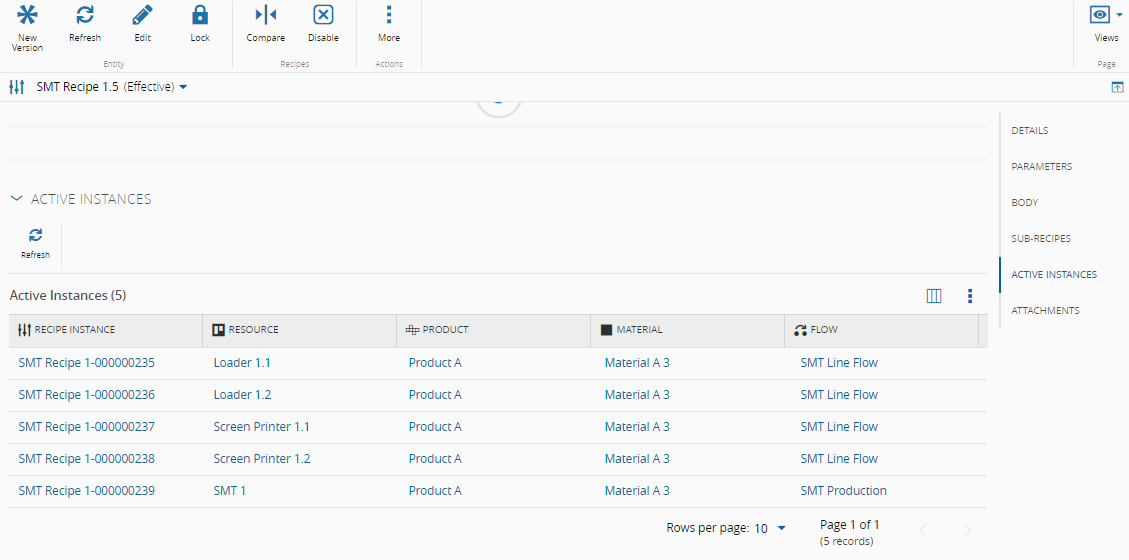Open the SMT Production flow link
This screenshot has width=1129, height=560.
[x=843, y=491]
